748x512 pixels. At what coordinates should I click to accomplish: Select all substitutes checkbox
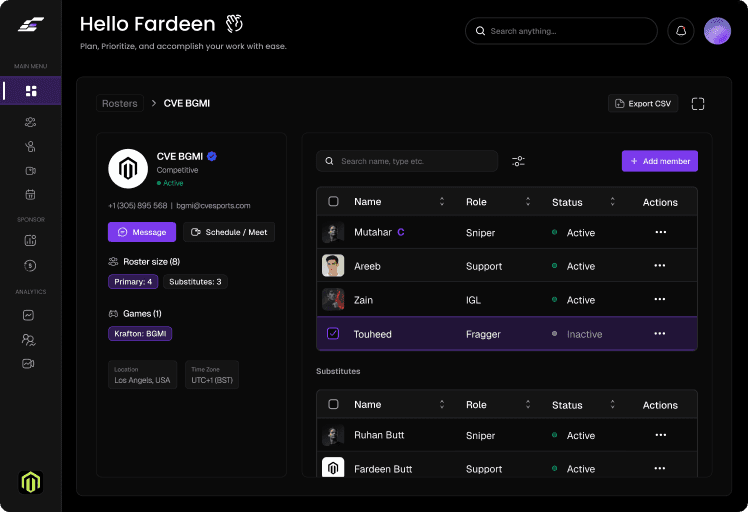333,404
